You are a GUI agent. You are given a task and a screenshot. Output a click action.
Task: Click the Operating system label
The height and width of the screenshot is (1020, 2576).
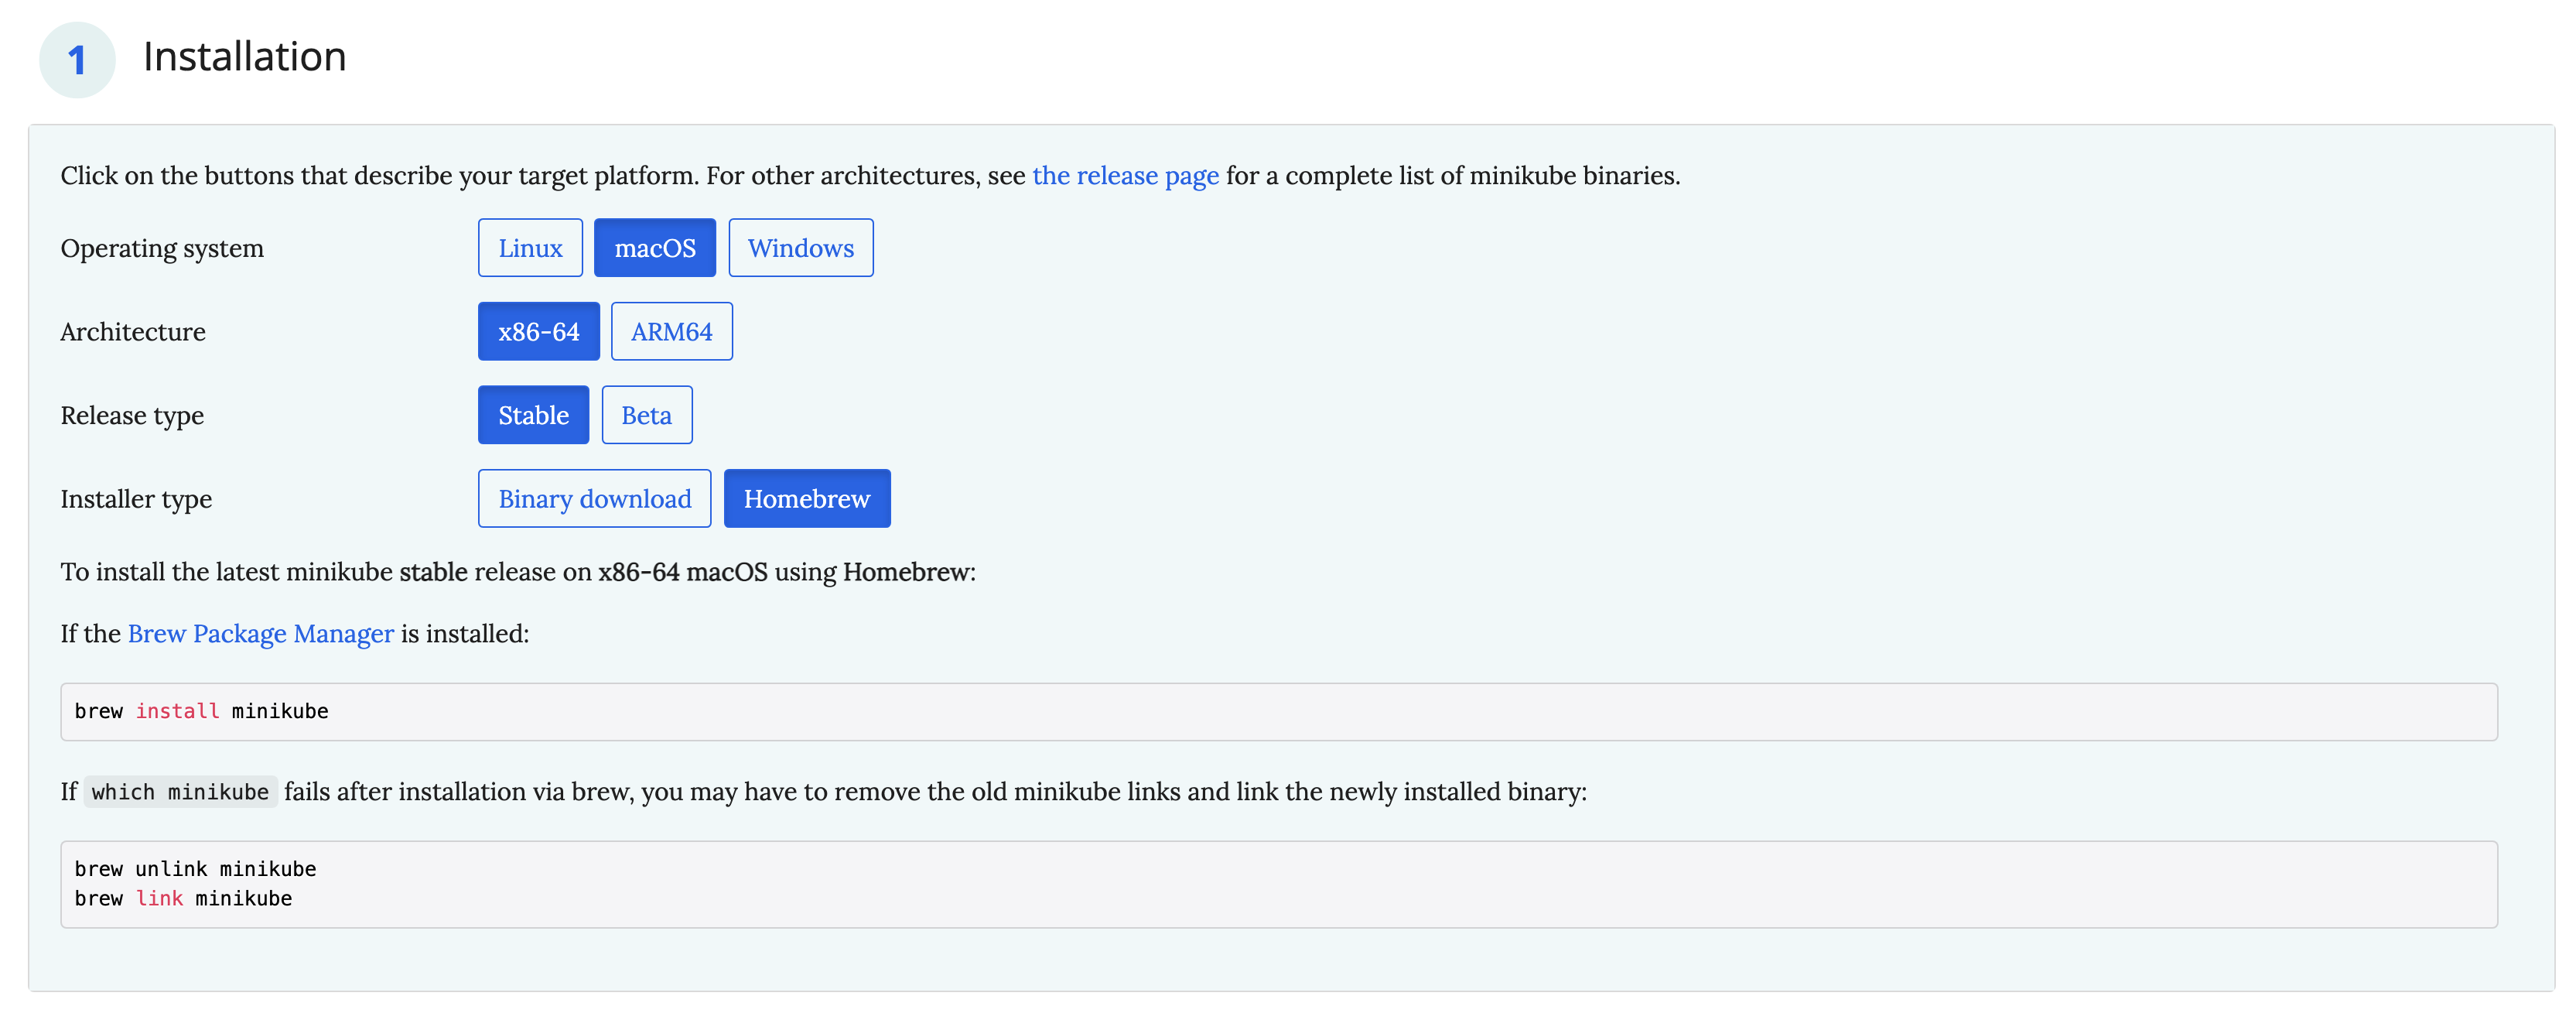pos(162,248)
